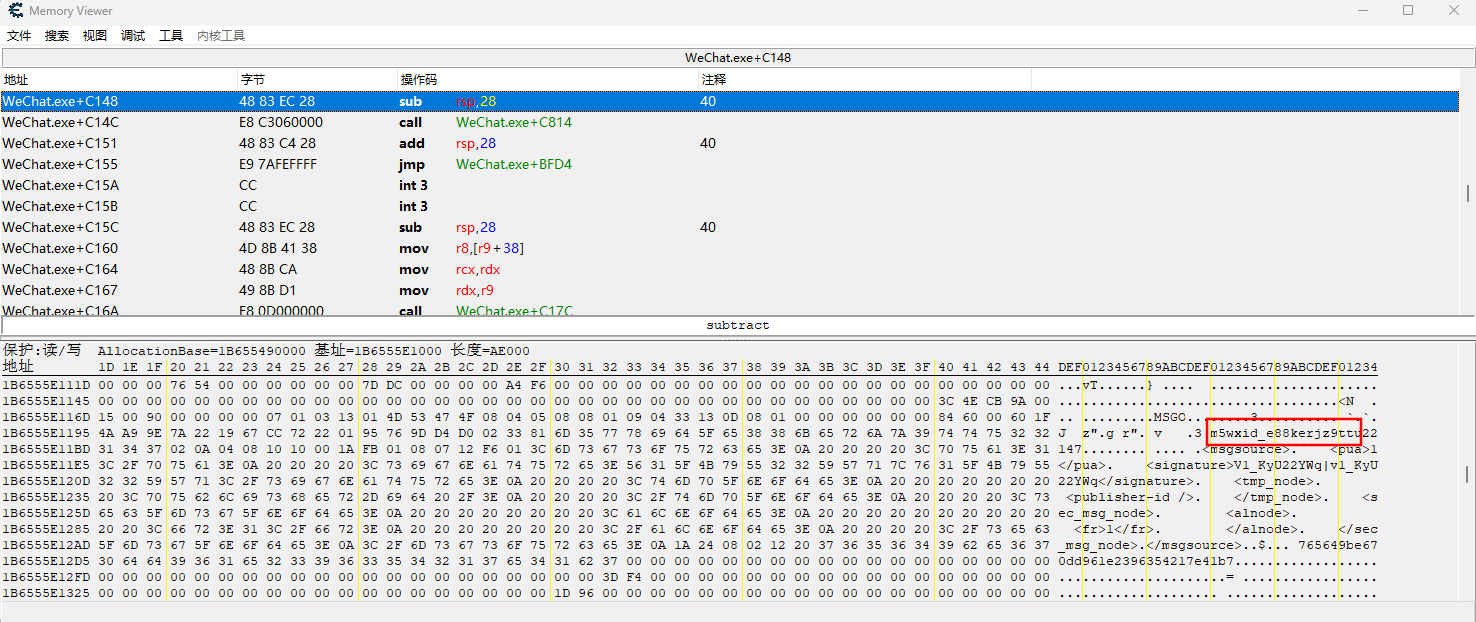The width and height of the screenshot is (1476, 622).
Task: Click hex row address 1B6555E1285
Action: click(x=46, y=529)
